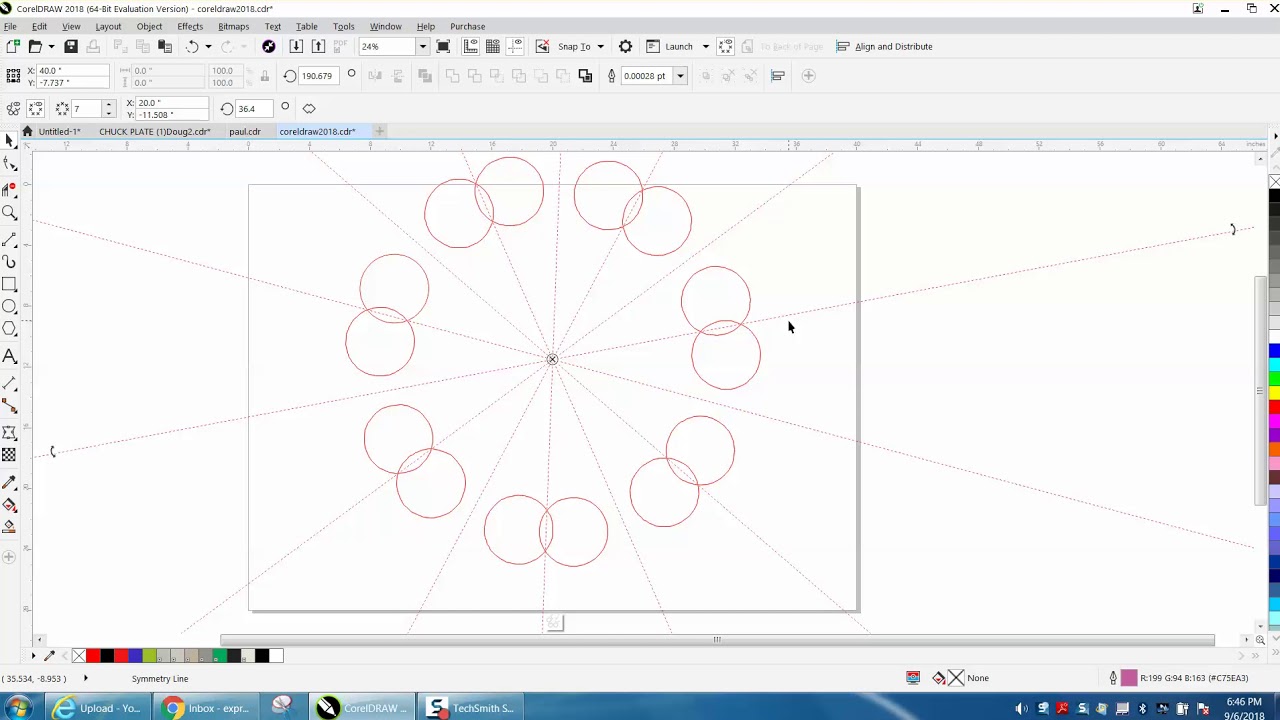1280x720 pixels.
Task: Undo the last action
Action: (192, 46)
